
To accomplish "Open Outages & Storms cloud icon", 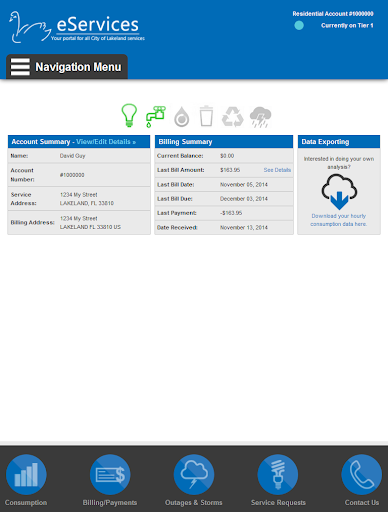I will point(194,474).
